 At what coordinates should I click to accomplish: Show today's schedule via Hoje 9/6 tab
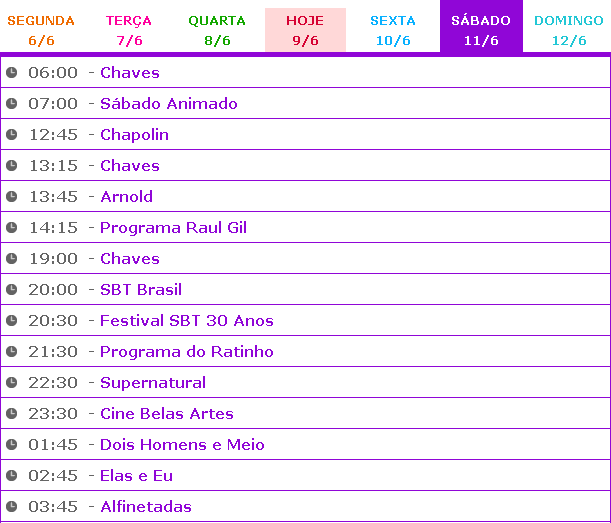tap(305, 30)
